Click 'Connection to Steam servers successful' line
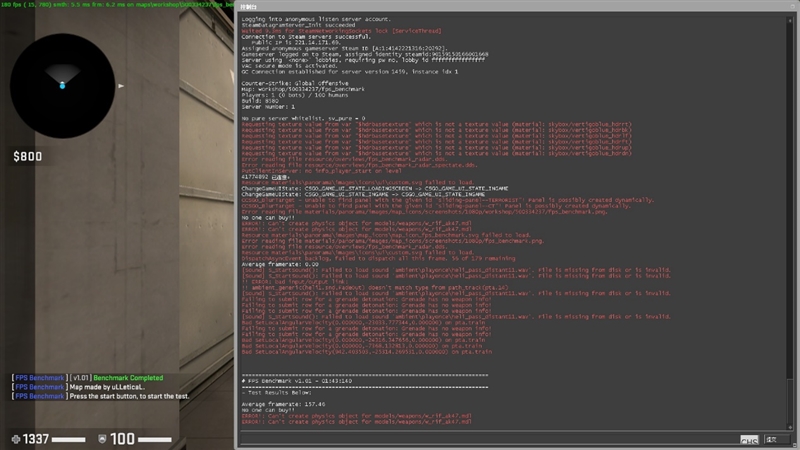The width and height of the screenshot is (800, 450). [306, 37]
